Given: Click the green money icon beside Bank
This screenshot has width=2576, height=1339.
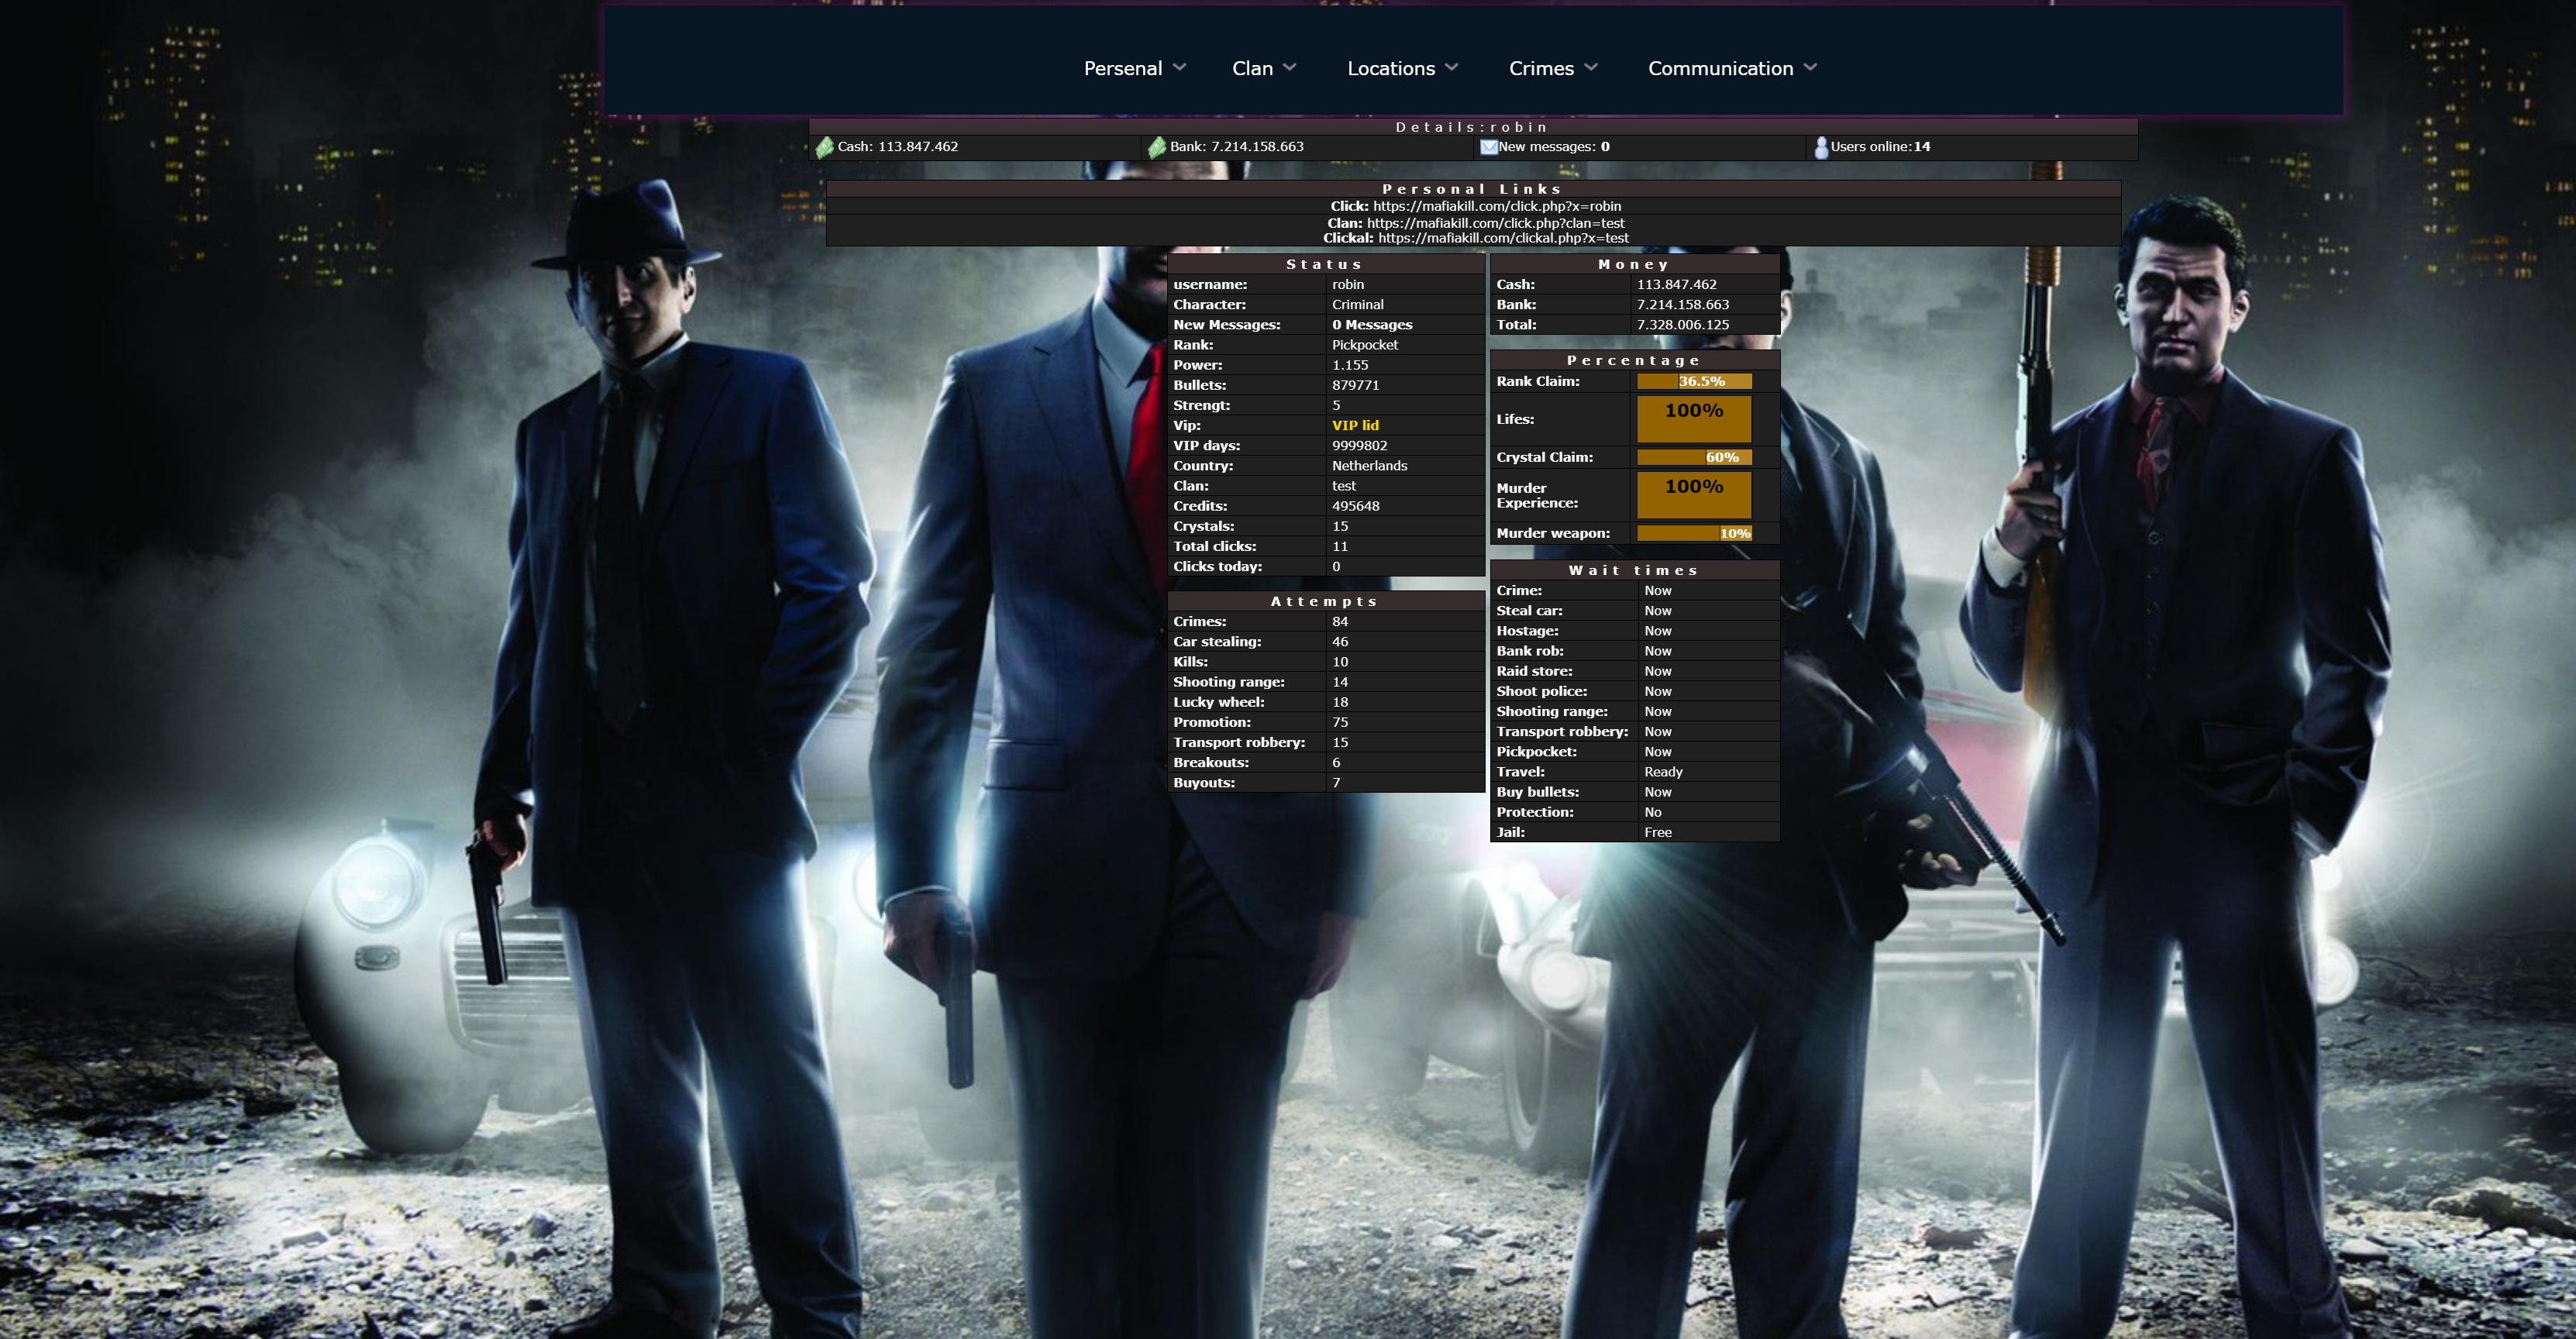Looking at the screenshot, I should coord(1157,148).
